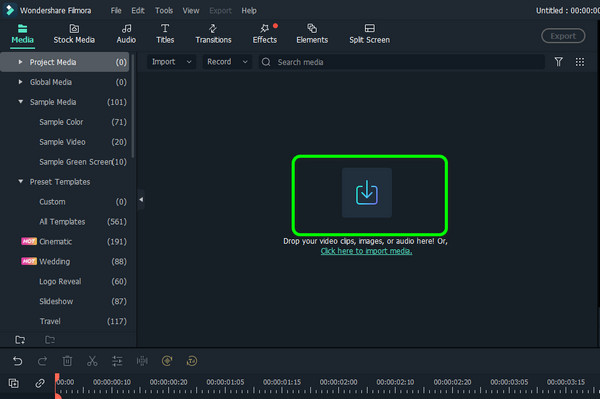Click the timer speed icon in toolbar
This screenshot has width=600, height=399.
tap(192, 361)
